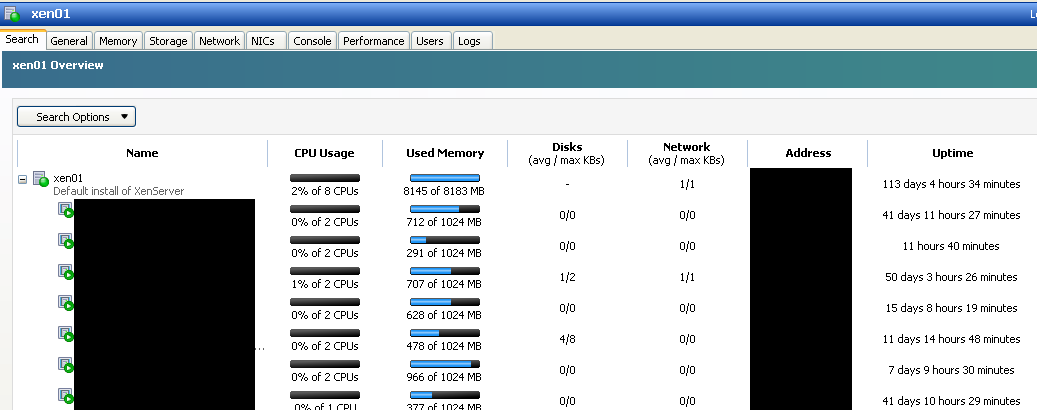The image size is (1037, 410).
Task: Click VM icon in 707 of 1024 MB row
Action: 65,272
